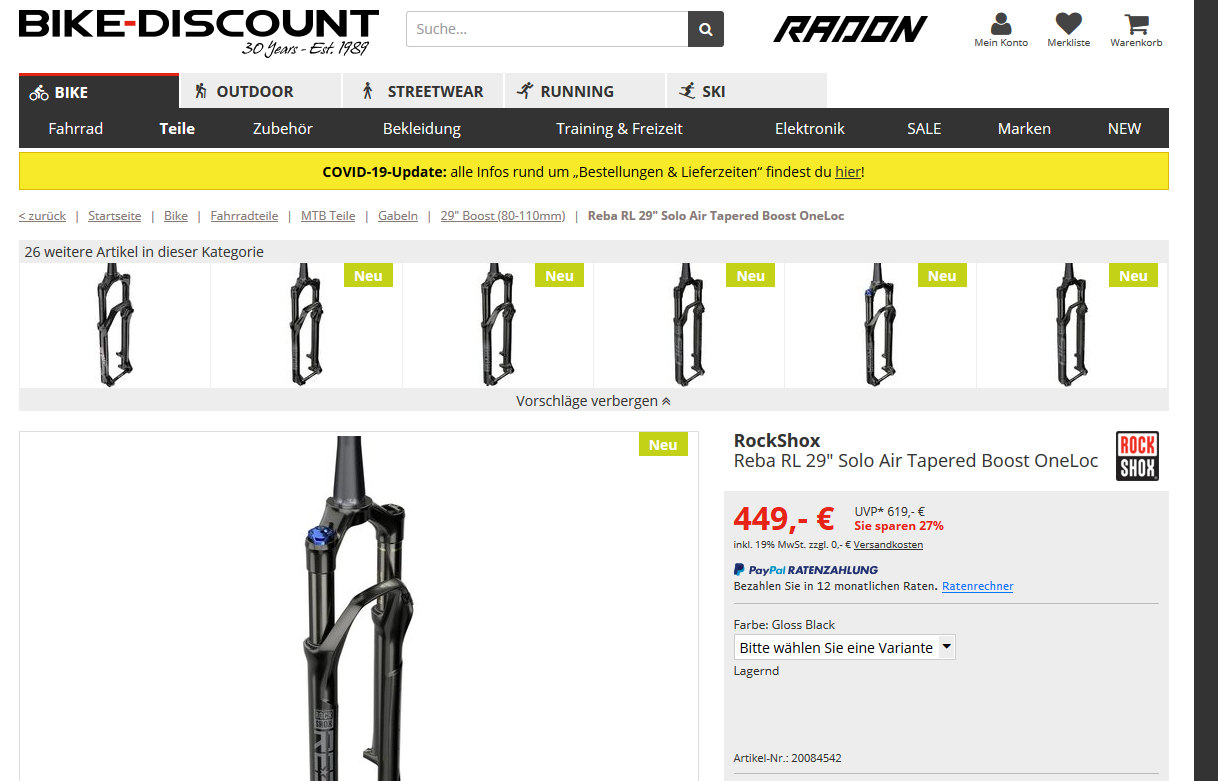Click the Versandkosten link

(x=888, y=545)
